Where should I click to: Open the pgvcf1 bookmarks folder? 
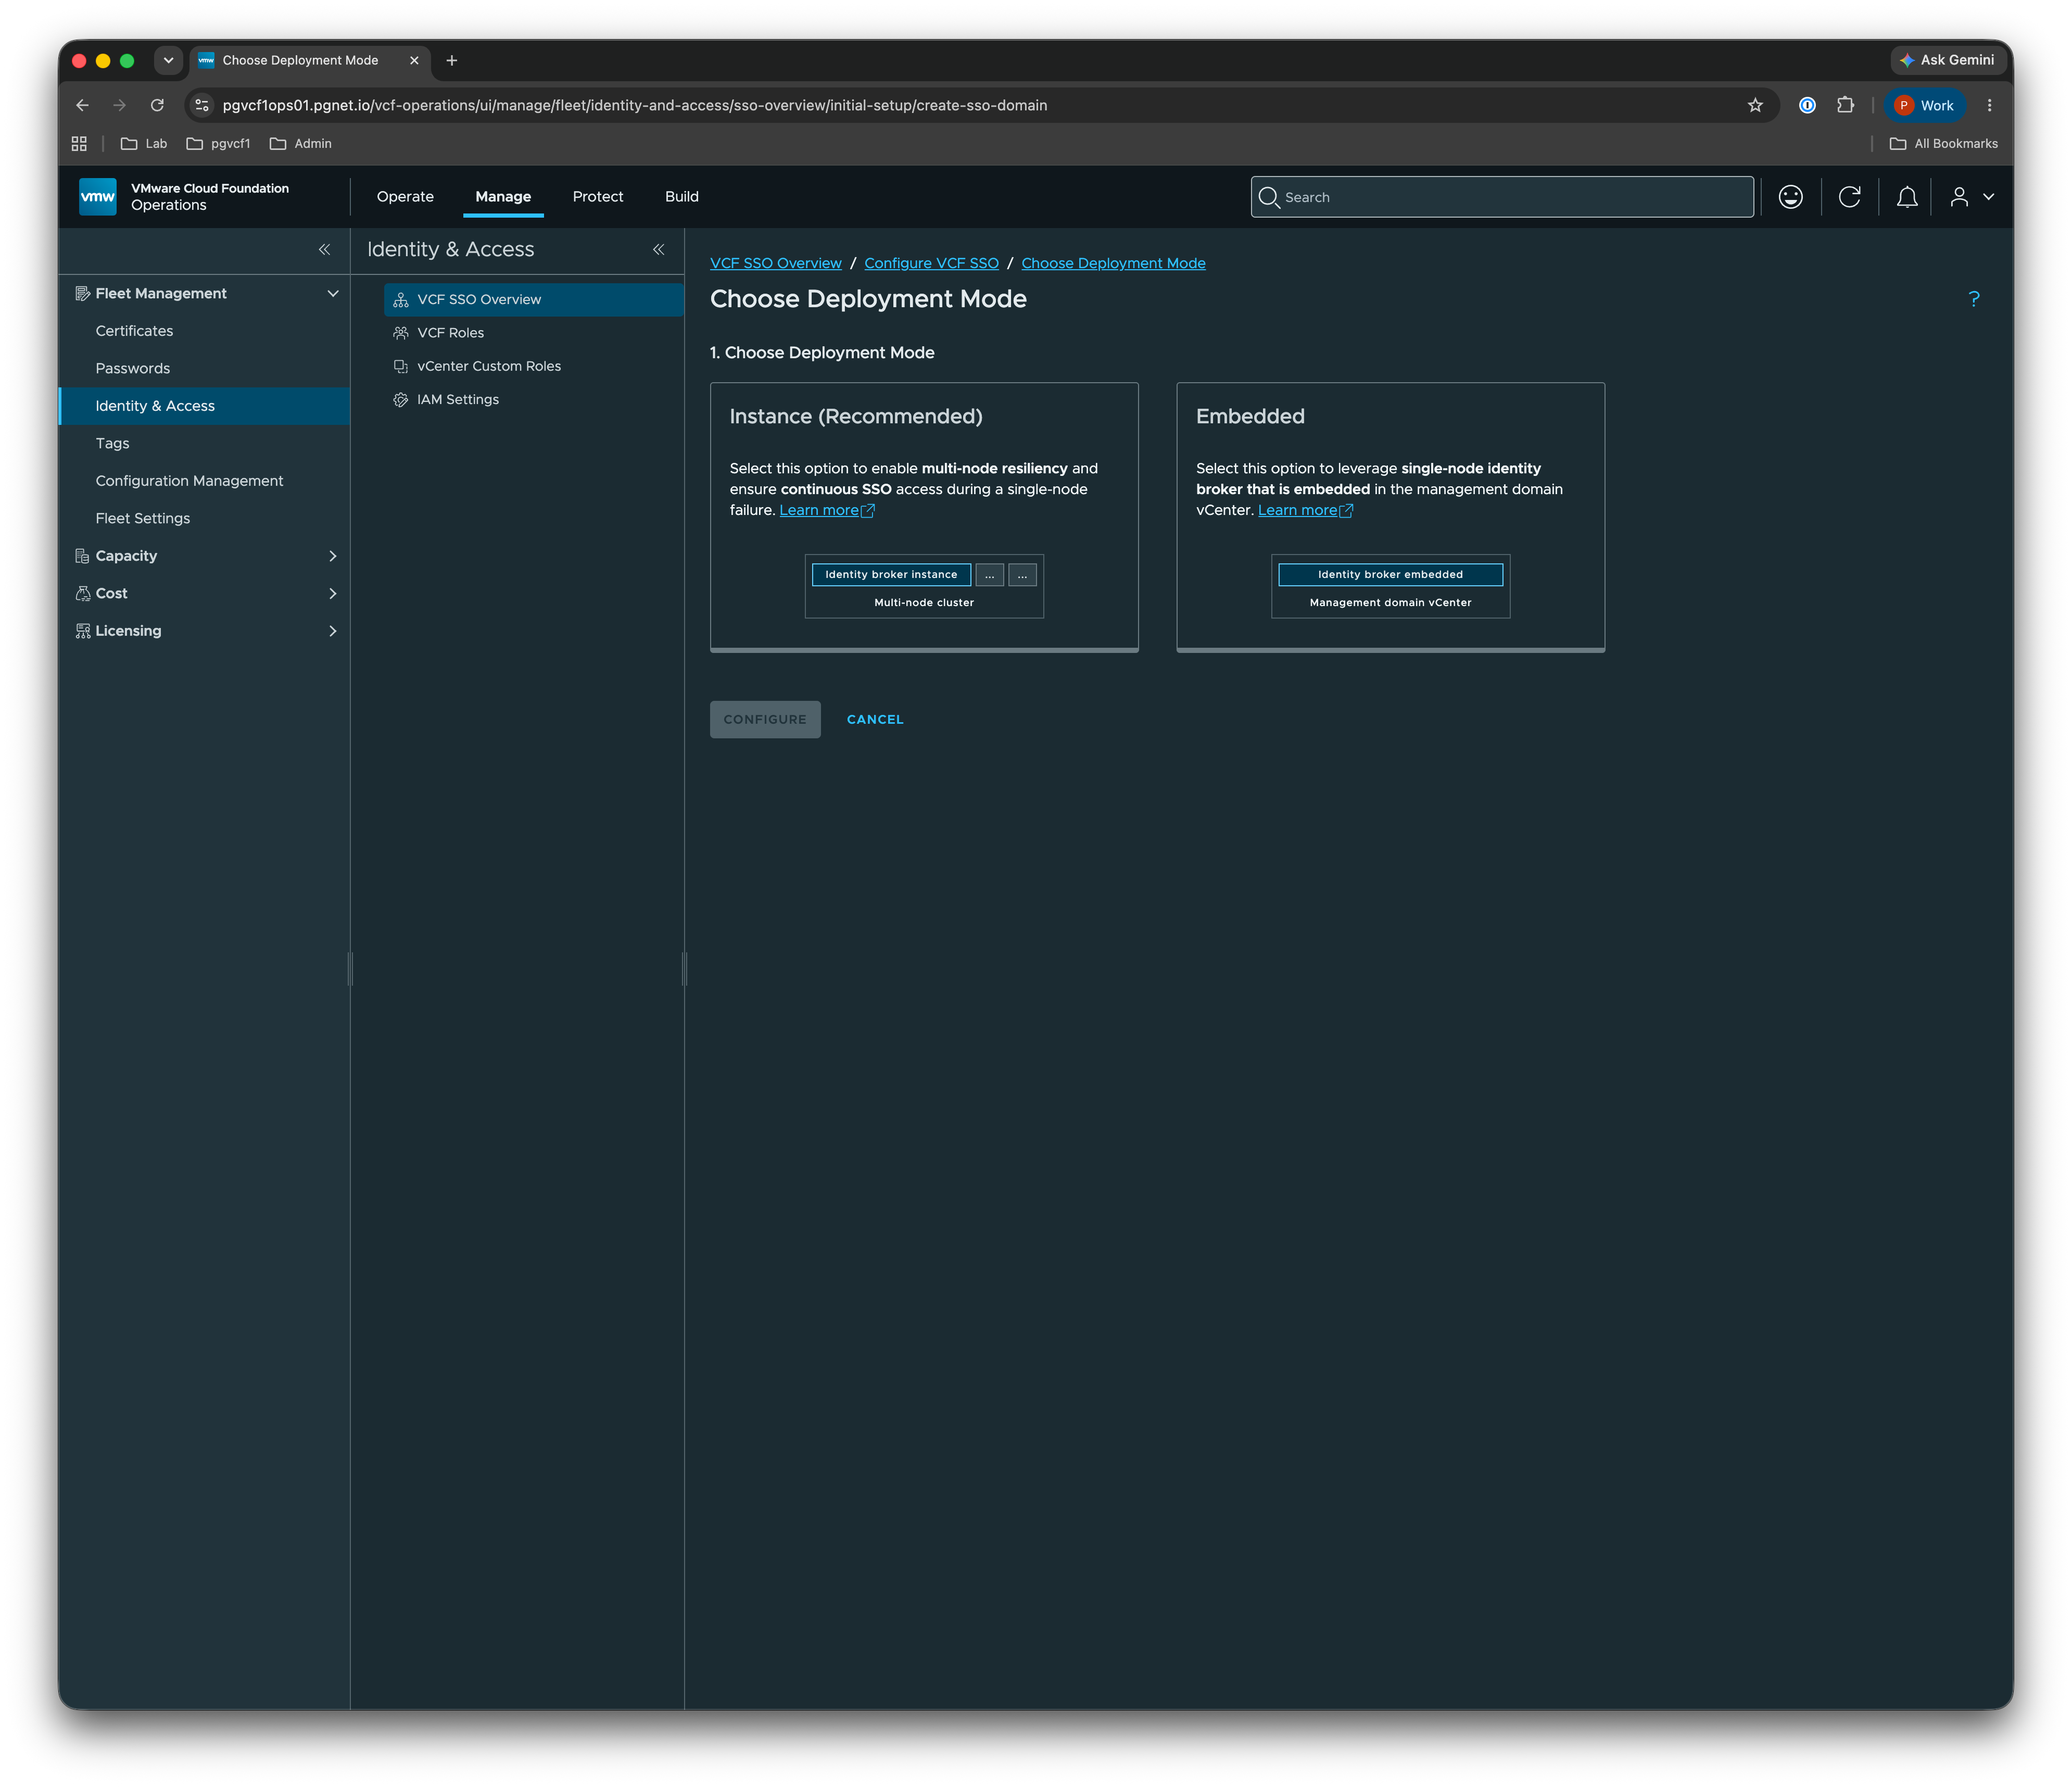[218, 144]
